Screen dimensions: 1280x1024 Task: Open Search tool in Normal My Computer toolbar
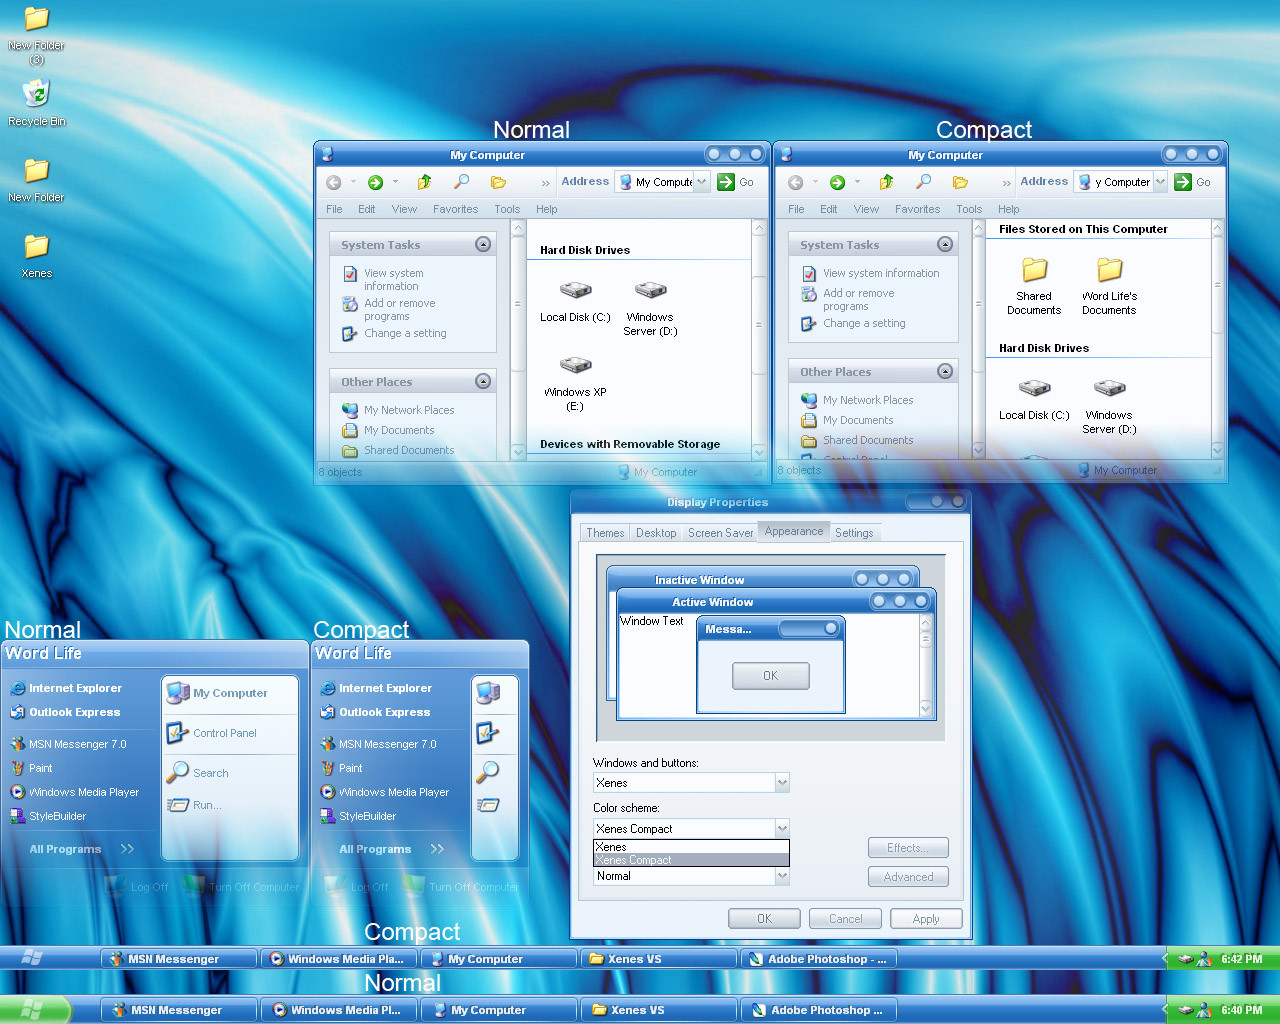[461, 182]
